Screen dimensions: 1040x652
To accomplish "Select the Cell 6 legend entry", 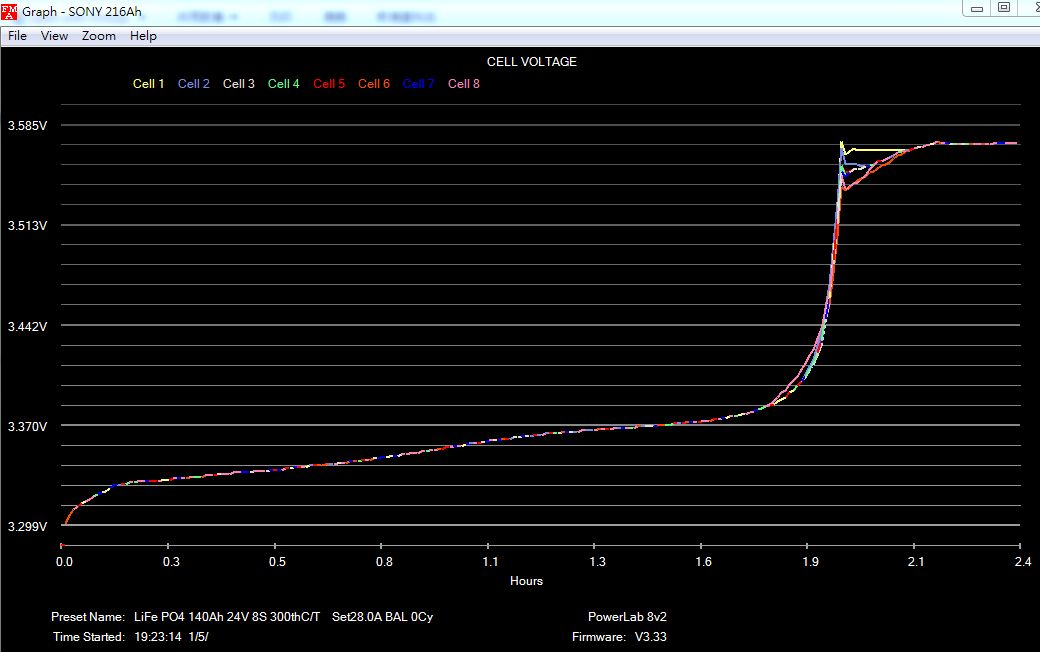I will click(373, 84).
